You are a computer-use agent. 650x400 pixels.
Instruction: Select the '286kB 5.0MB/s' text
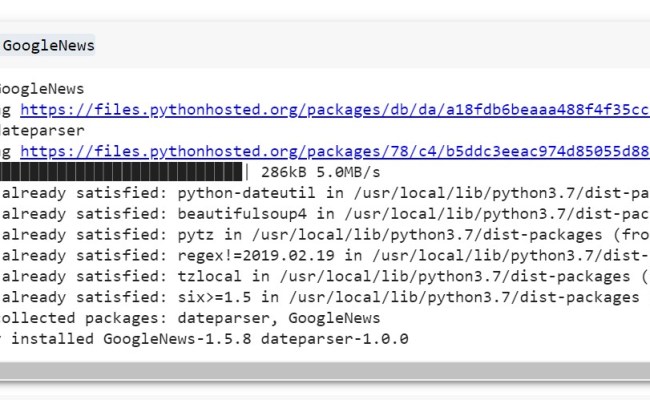pos(320,172)
